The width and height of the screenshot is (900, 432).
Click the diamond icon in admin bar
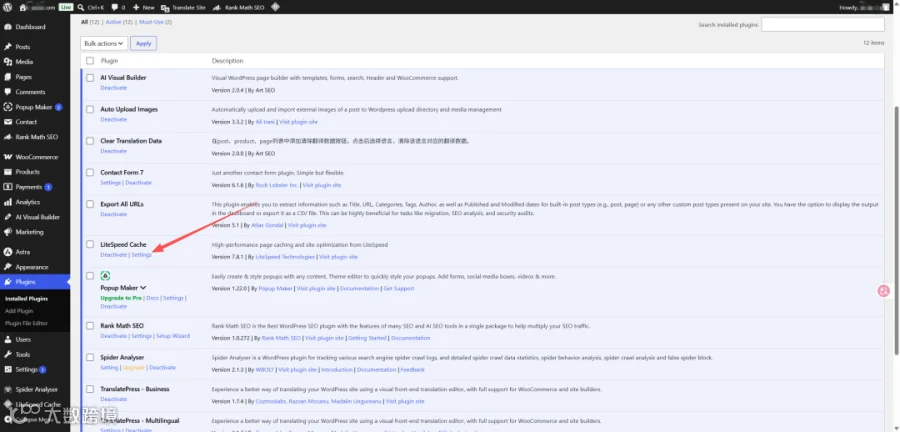pyautogui.click(x=275, y=7)
